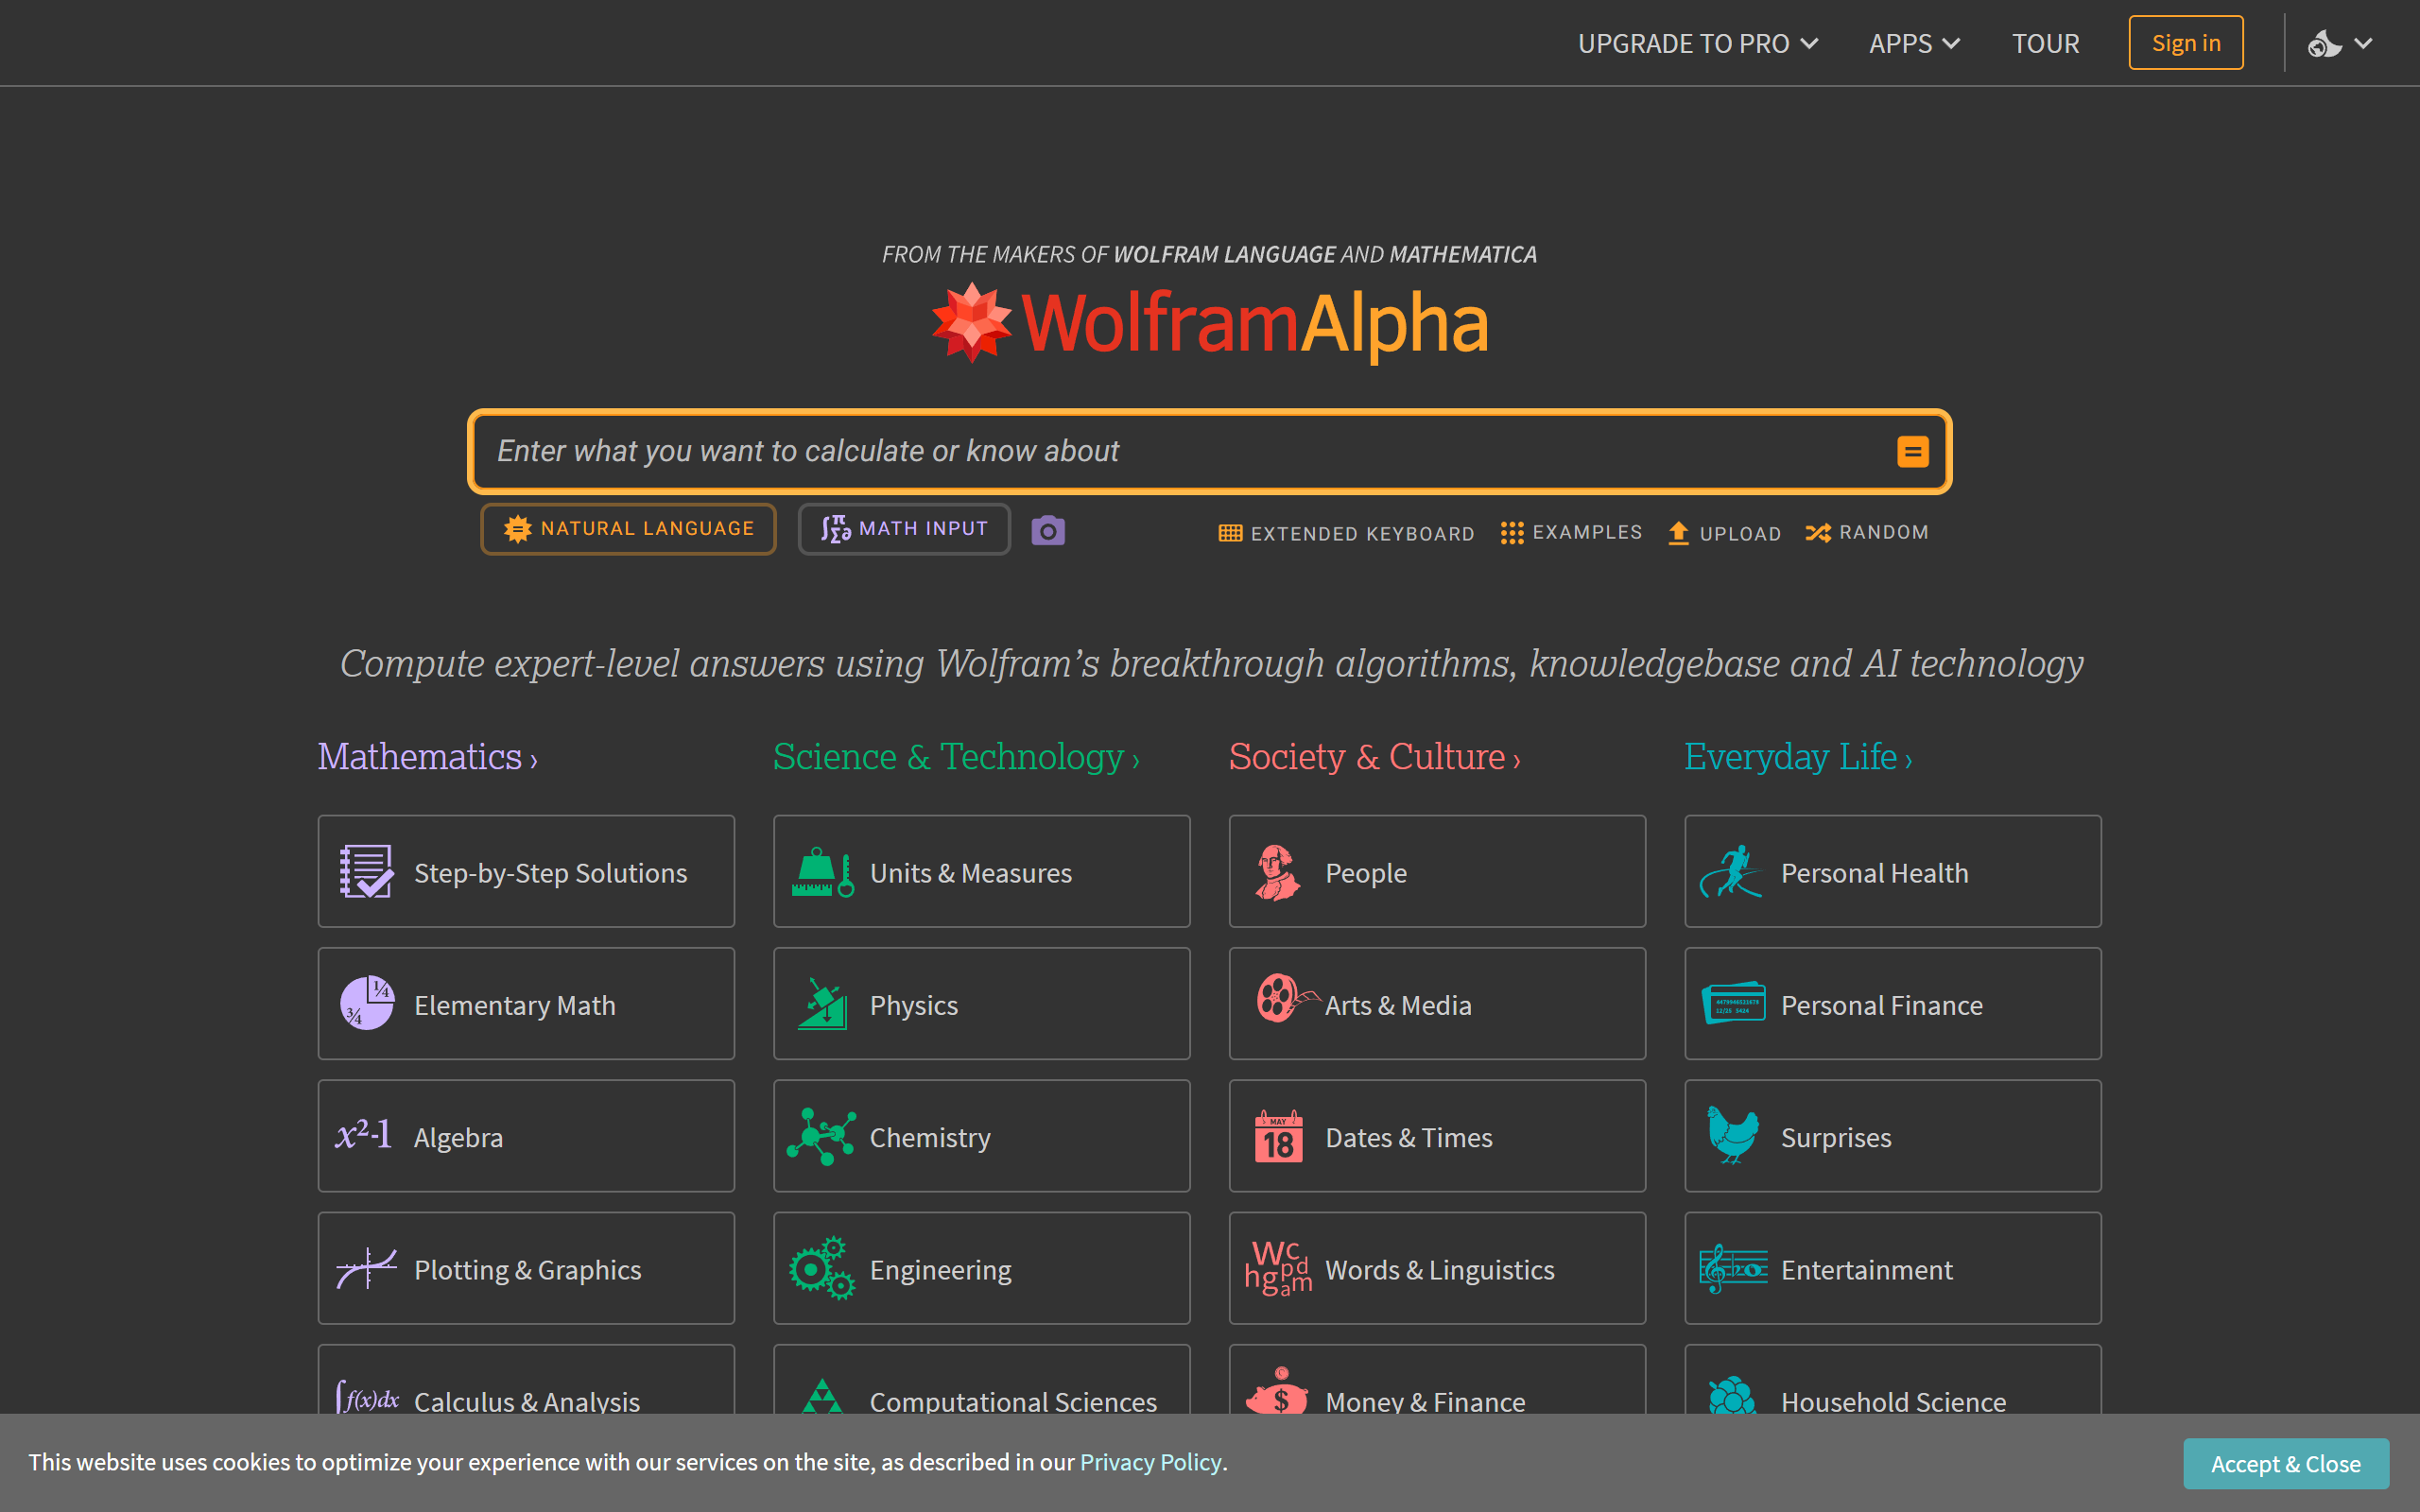Click the orange compute button in search box
This screenshot has height=1512, width=2420.
point(1912,452)
